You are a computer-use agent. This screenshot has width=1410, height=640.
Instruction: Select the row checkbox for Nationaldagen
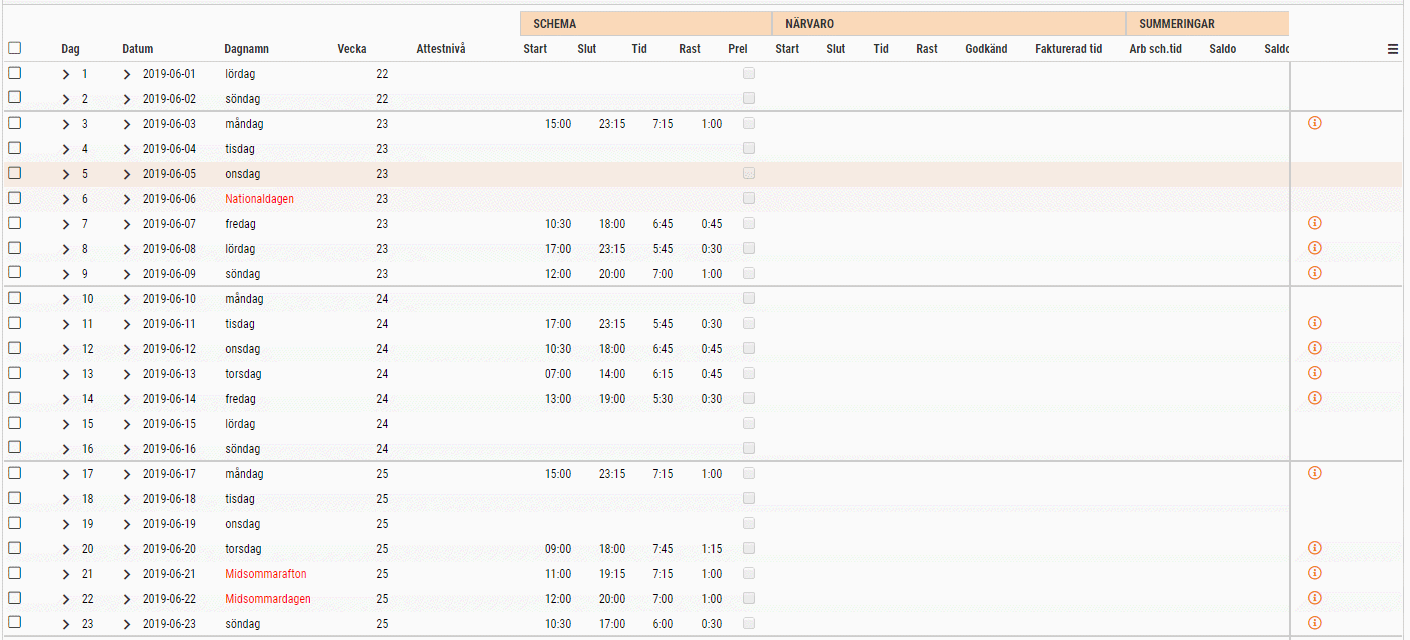(15, 198)
